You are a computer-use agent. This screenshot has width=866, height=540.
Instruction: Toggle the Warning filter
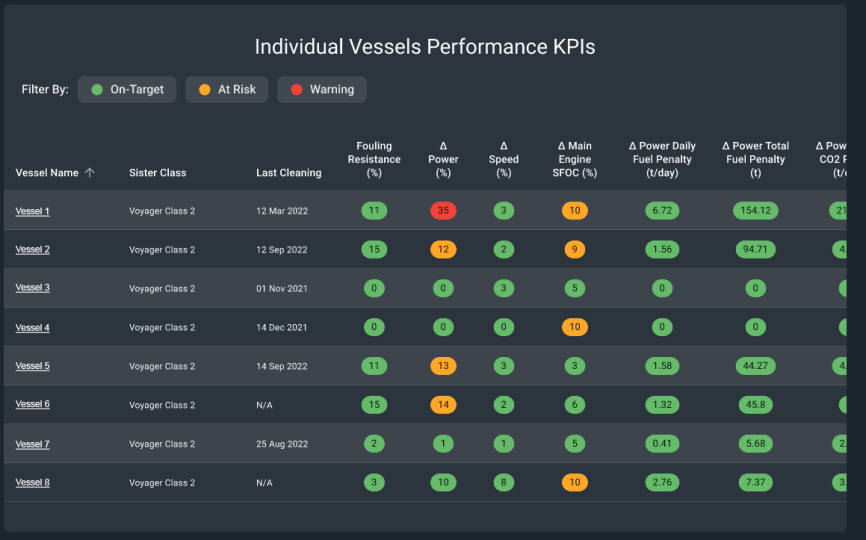click(321, 89)
